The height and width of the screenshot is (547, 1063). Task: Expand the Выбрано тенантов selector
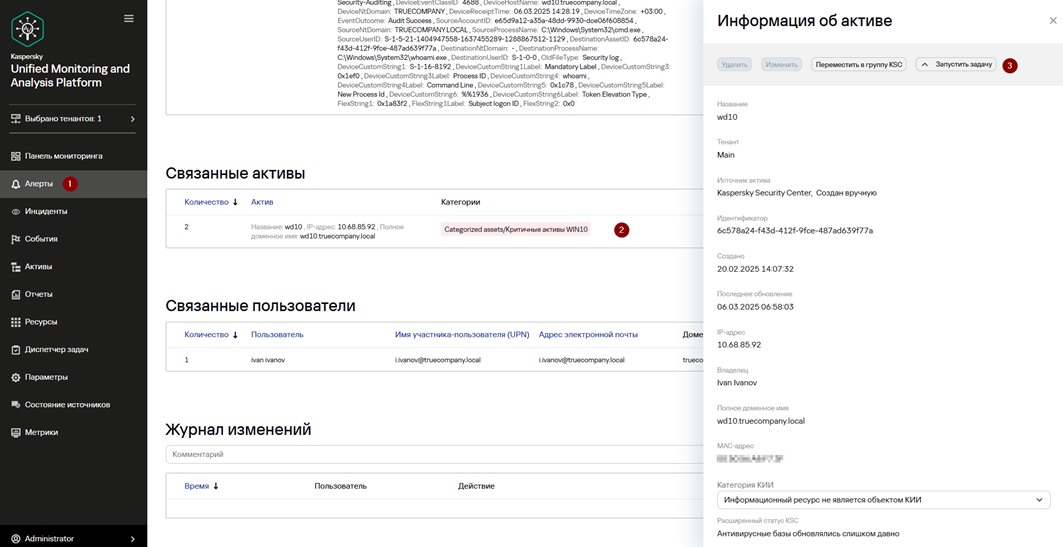pos(73,119)
